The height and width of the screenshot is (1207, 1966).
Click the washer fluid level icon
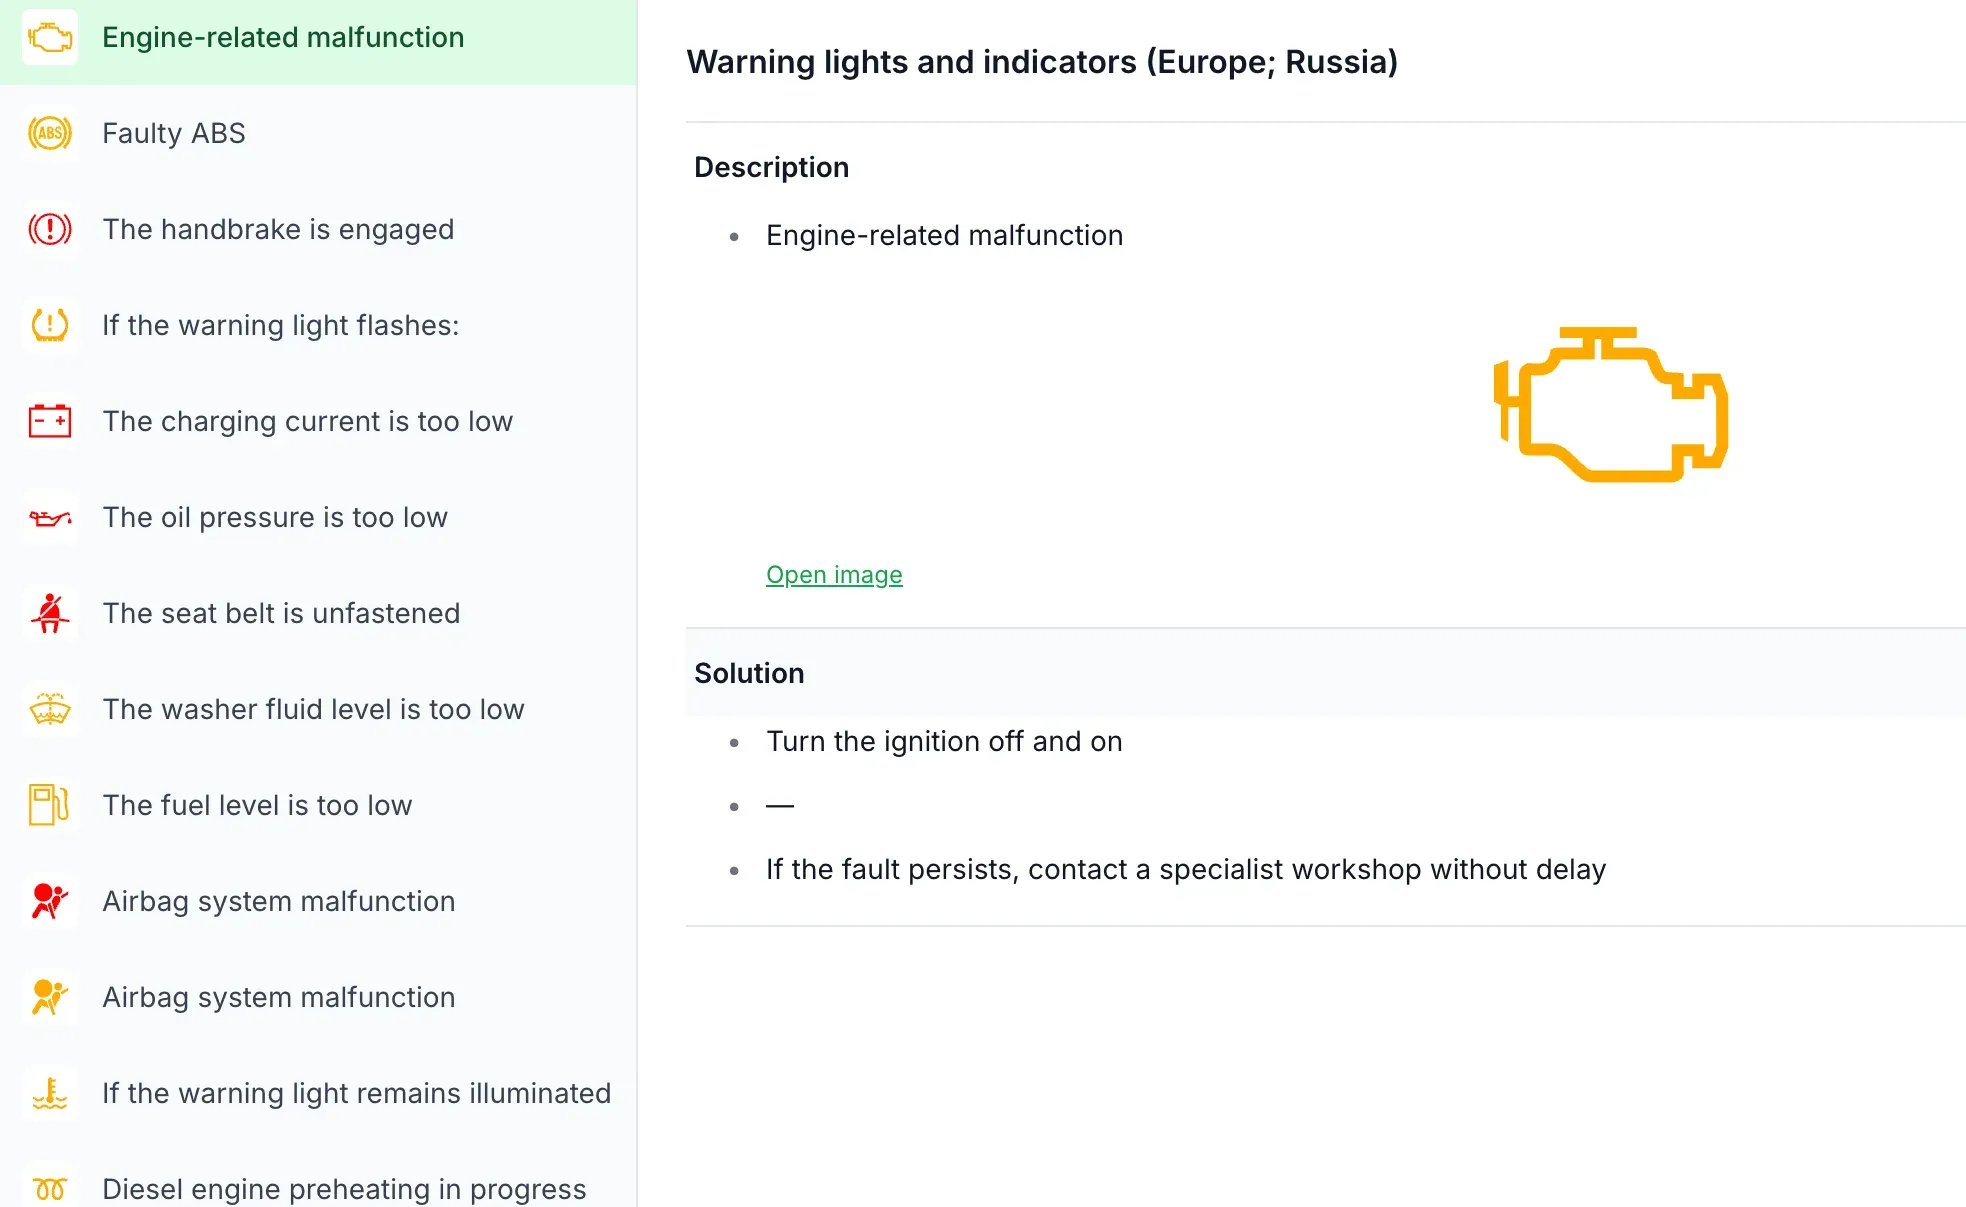[50, 709]
